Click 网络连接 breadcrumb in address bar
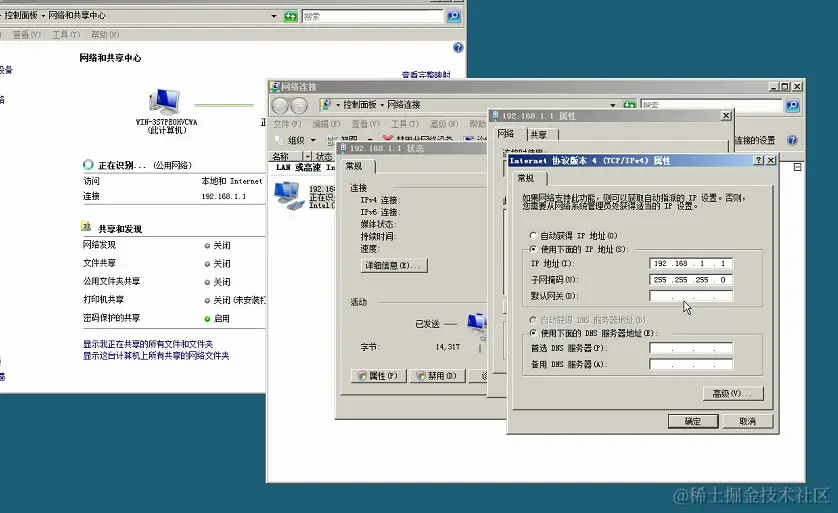The height and width of the screenshot is (513, 838). point(404,105)
